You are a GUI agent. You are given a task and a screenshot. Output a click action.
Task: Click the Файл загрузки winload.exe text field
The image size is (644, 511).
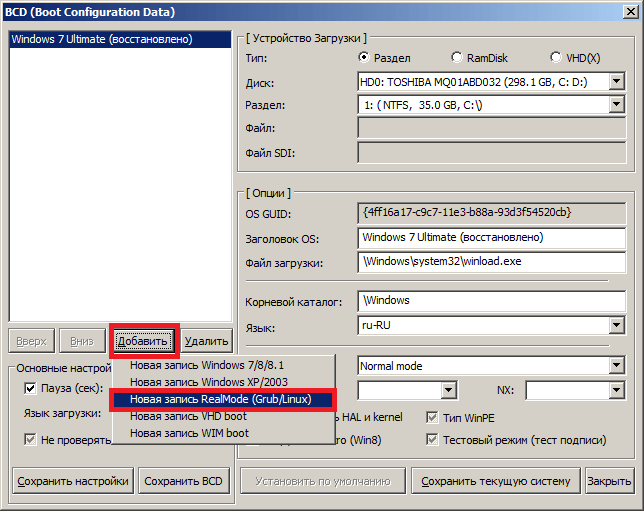pyautogui.click(x=492, y=262)
